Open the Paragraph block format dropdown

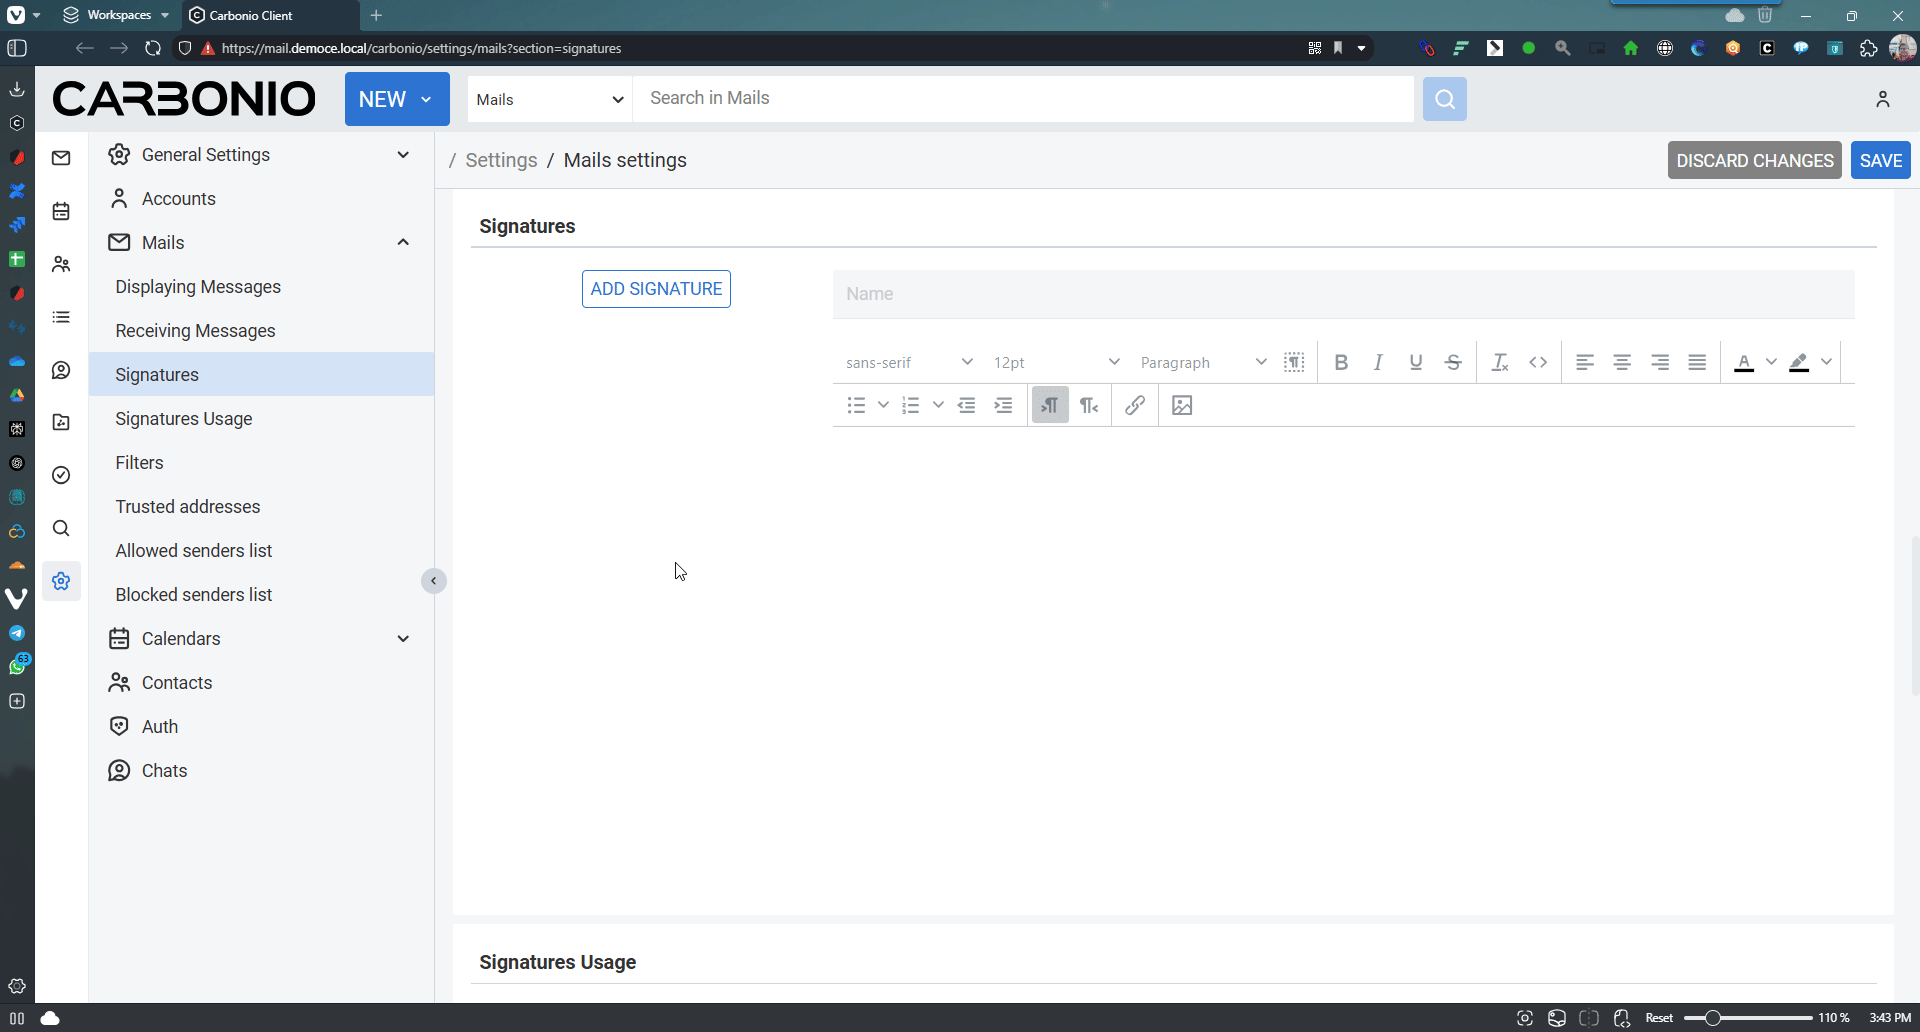coord(1203,362)
